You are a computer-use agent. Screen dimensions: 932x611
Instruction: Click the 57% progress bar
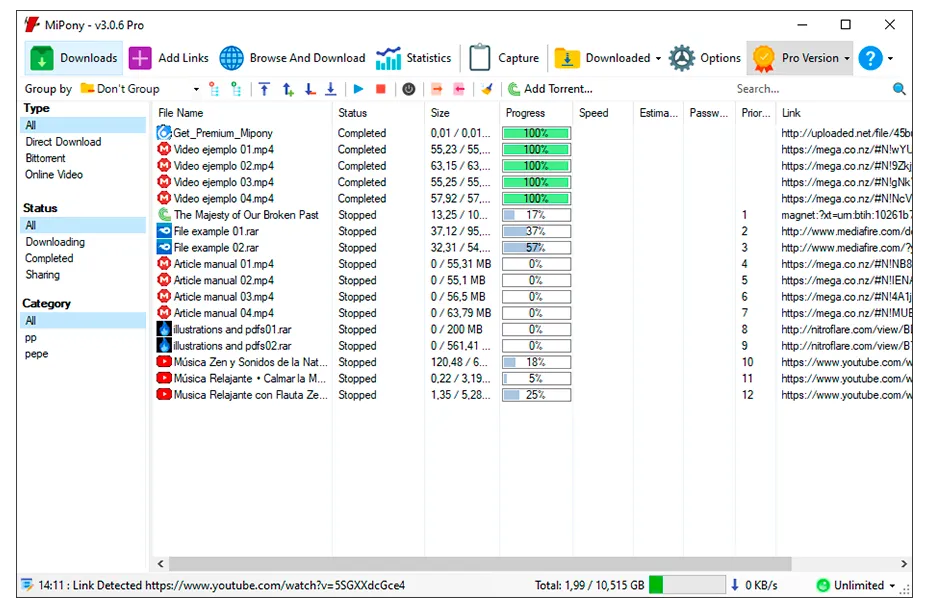[x=536, y=248]
